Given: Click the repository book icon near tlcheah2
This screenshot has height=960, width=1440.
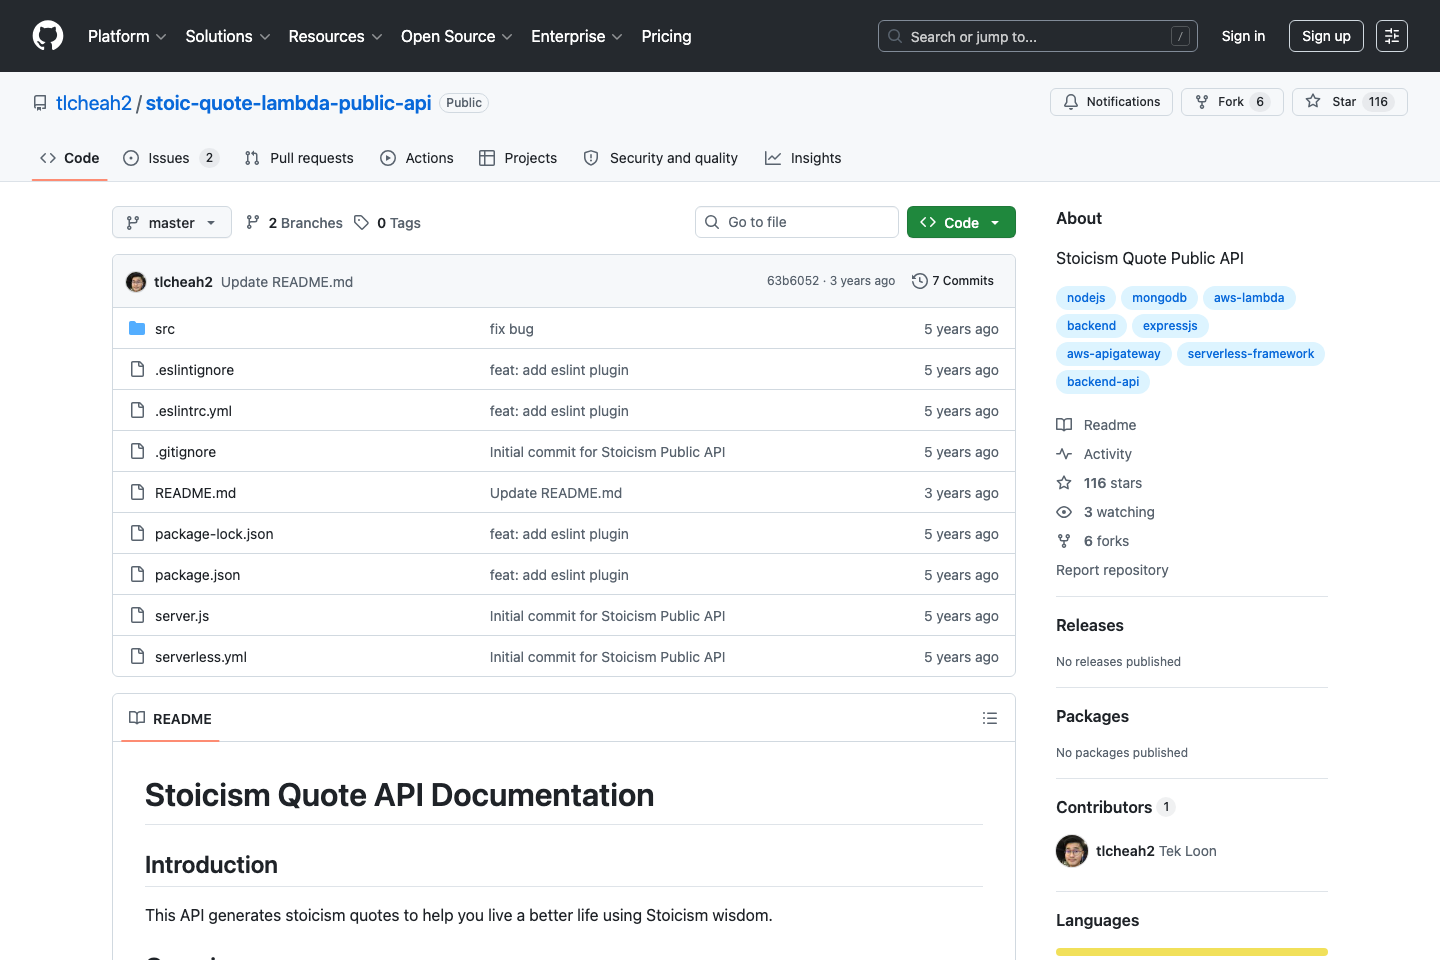Looking at the screenshot, I should [39, 102].
